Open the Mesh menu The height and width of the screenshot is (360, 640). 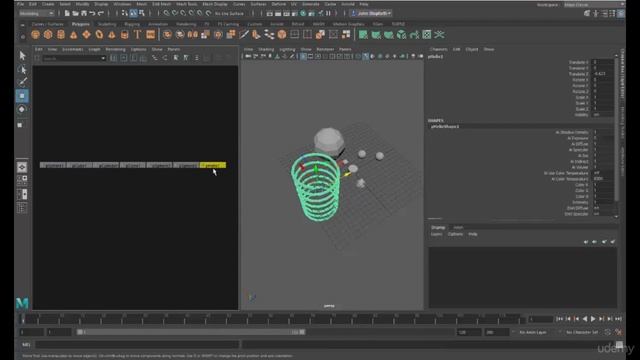(142, 4)
